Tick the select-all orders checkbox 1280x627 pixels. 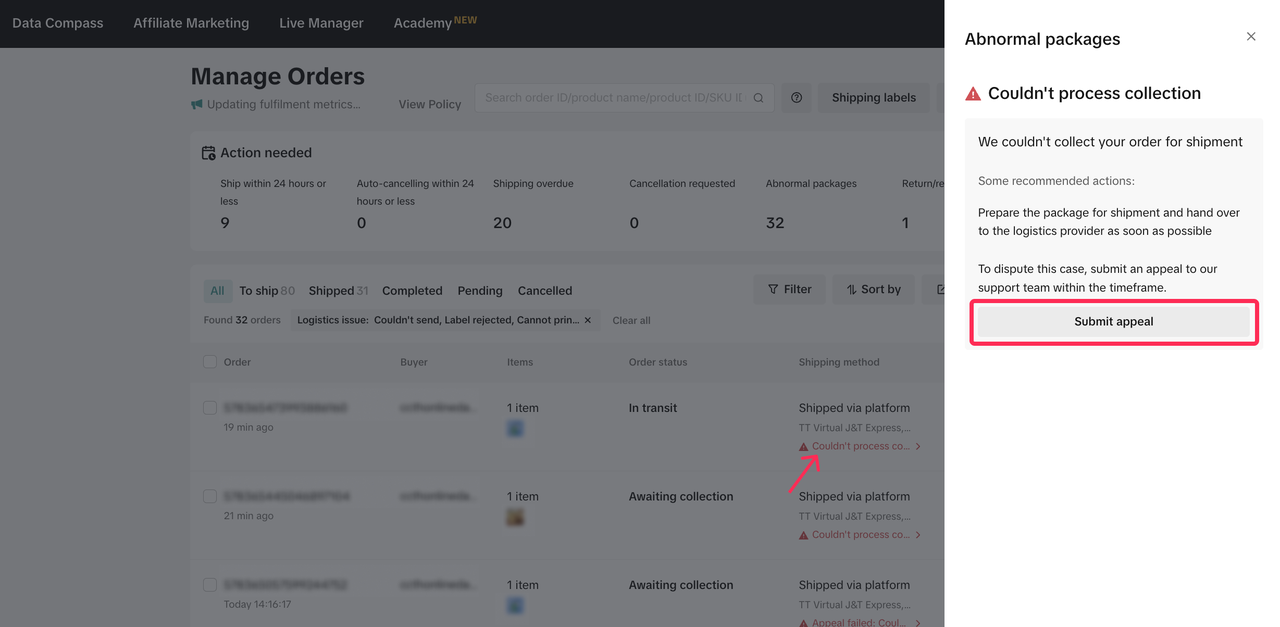210,362
